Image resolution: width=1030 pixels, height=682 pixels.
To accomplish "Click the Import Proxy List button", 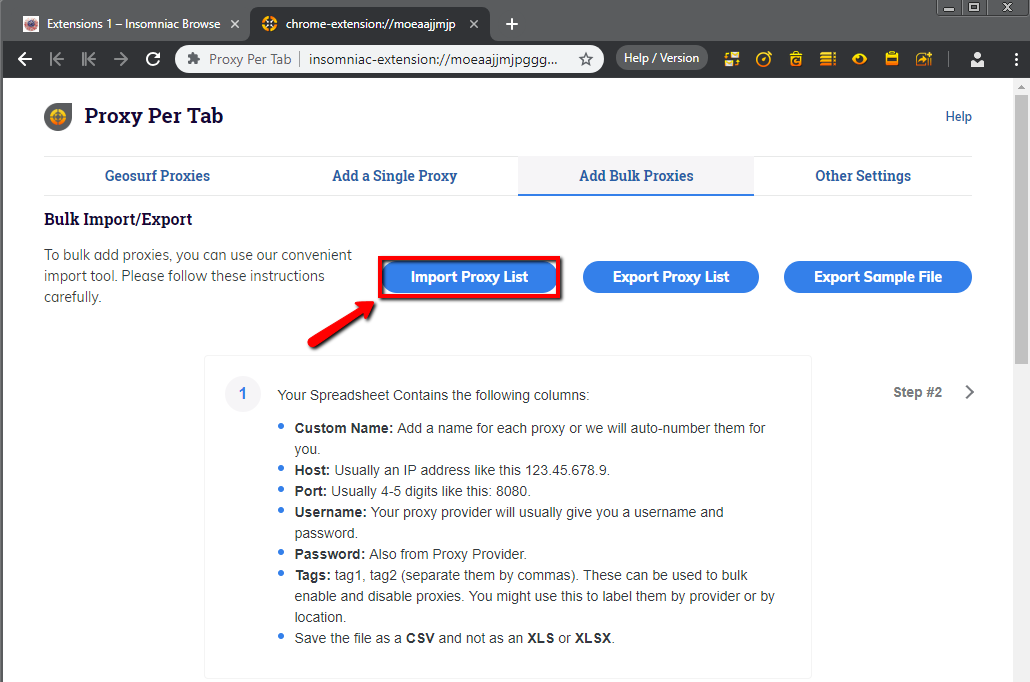I will pos(469,277).
